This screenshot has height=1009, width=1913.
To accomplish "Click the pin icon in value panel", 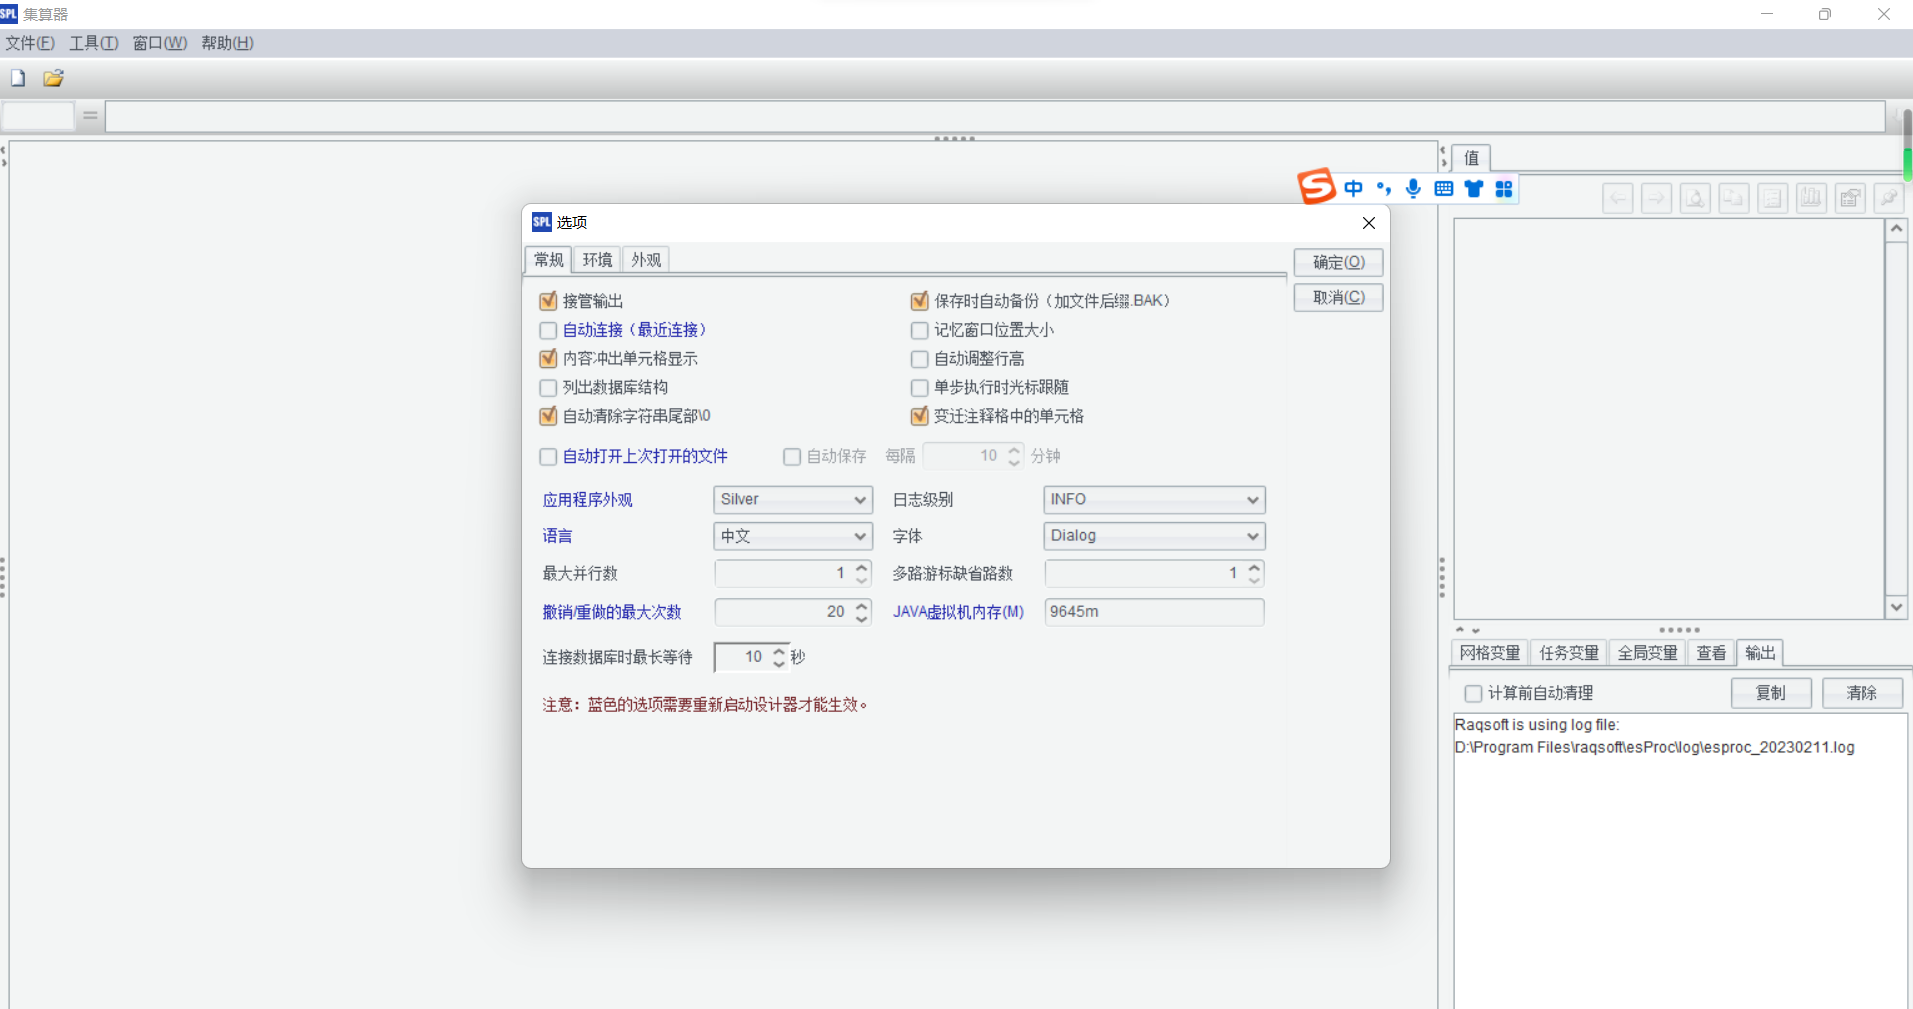I will tap(1888, 198).
